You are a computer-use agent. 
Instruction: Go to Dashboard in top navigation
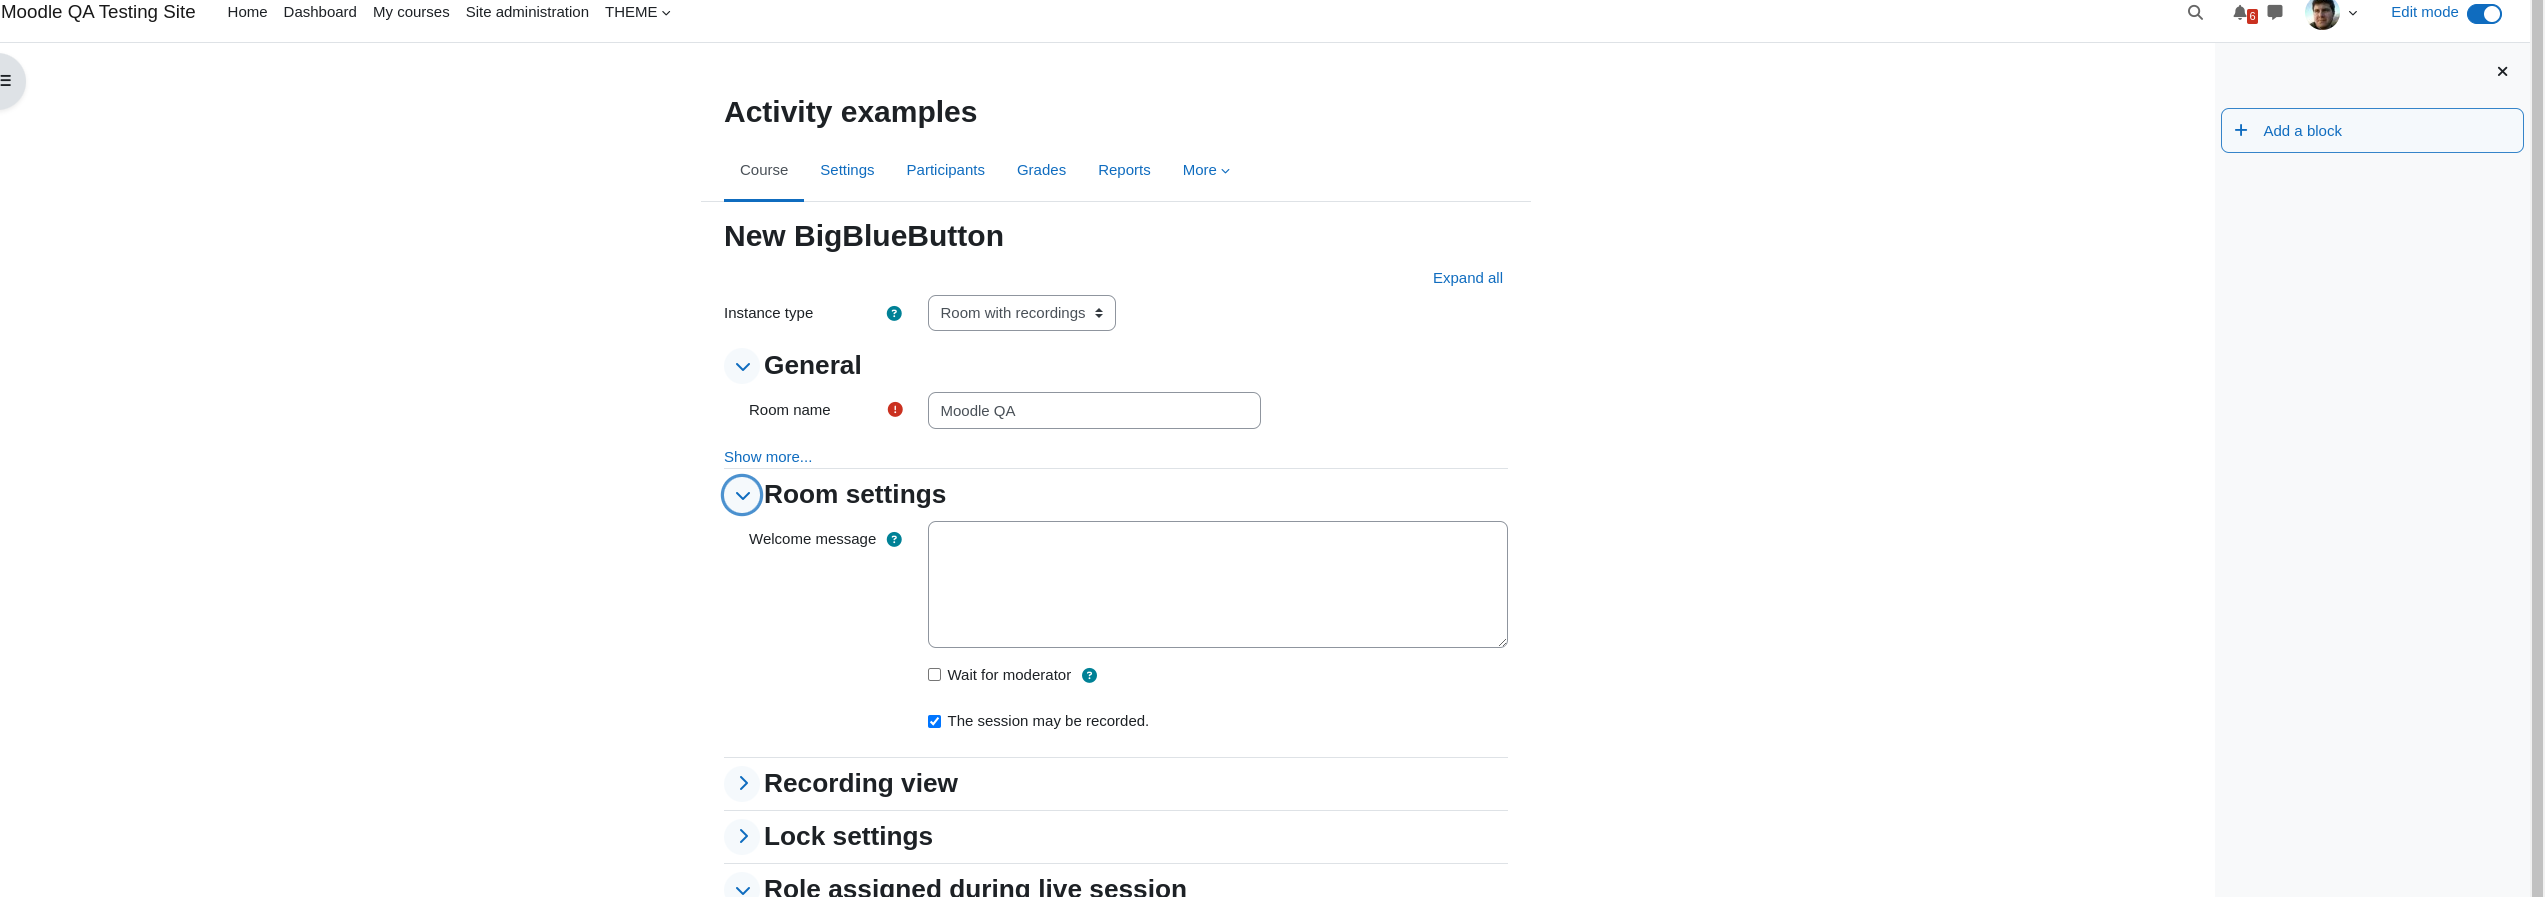pyautogui.click(x=320, y=12)
